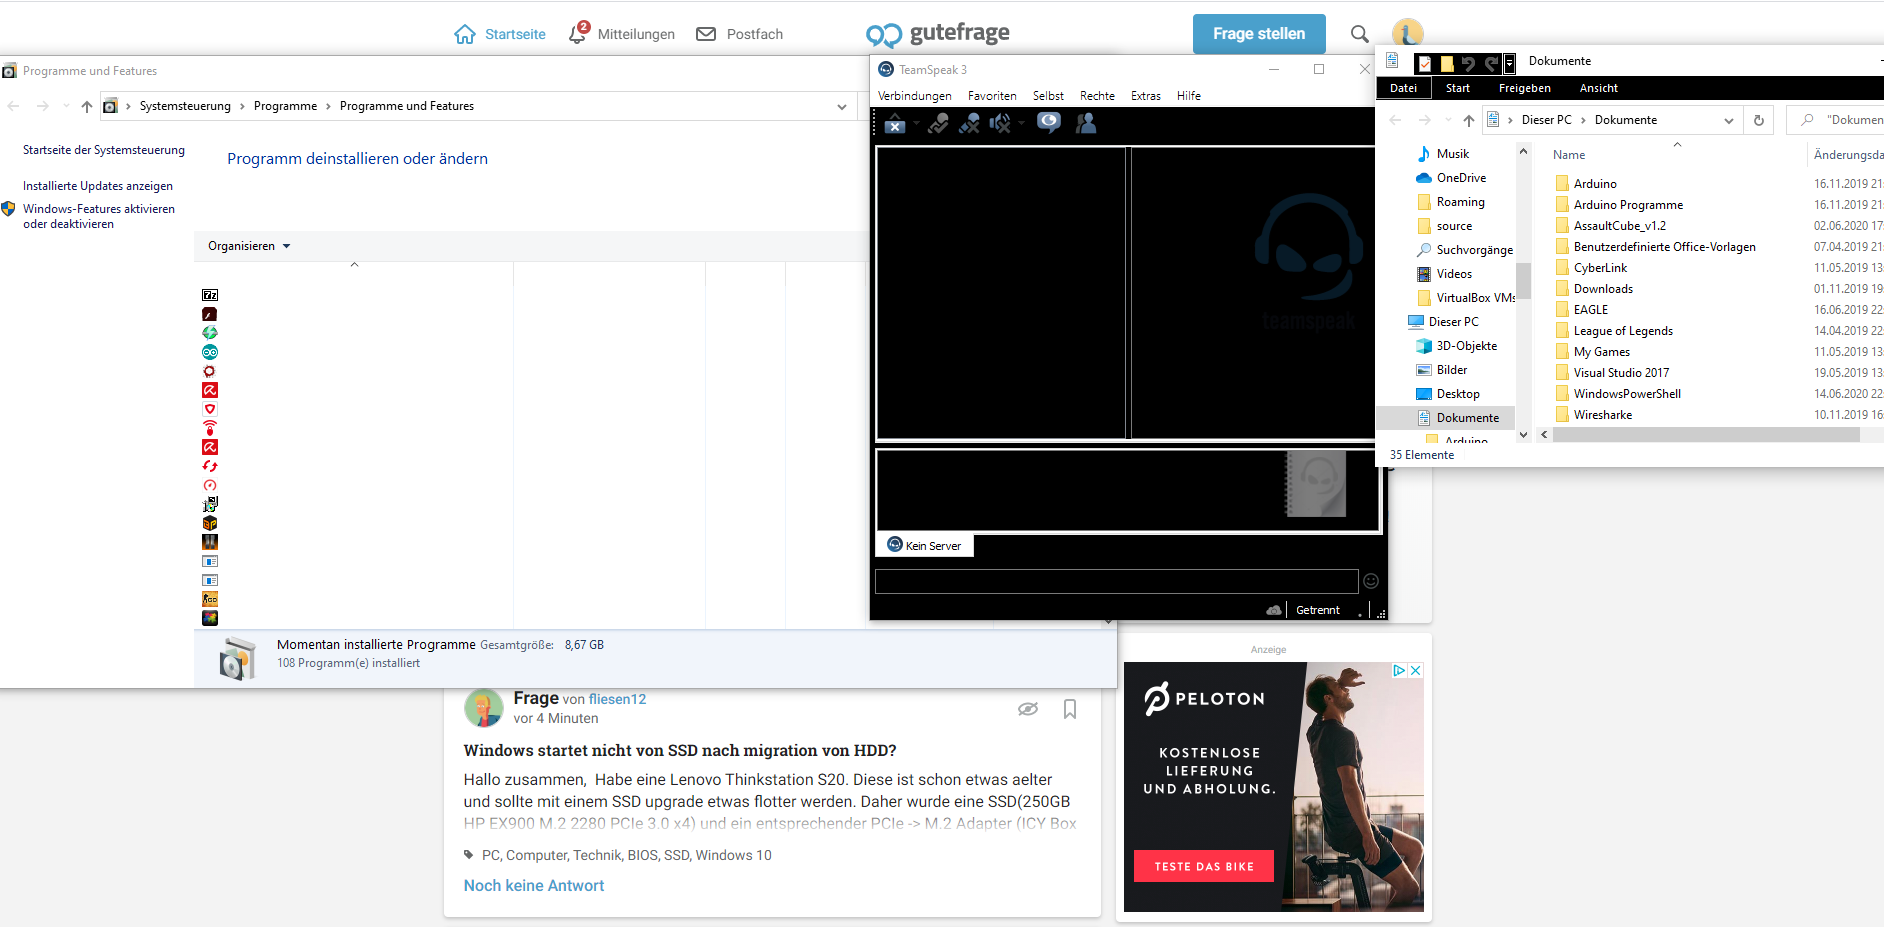Open the Datei tab in Explorer
This screenshot has height=927, width=1884.
pyautogui.click(x=1403, y=88)
